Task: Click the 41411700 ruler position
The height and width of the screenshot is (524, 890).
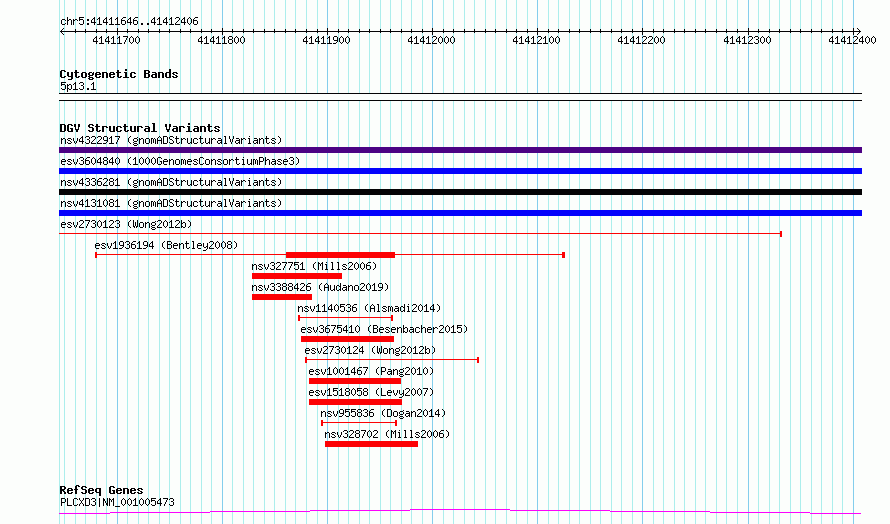Action: tap(116, 40)
